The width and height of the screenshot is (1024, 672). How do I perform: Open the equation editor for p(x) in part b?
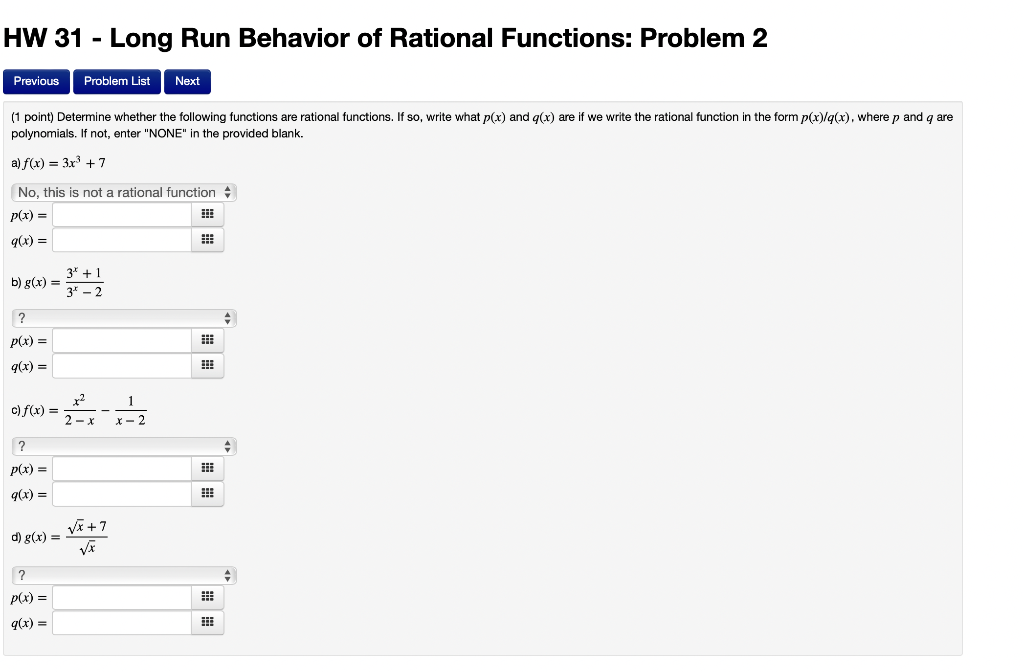tap(207, 340)
